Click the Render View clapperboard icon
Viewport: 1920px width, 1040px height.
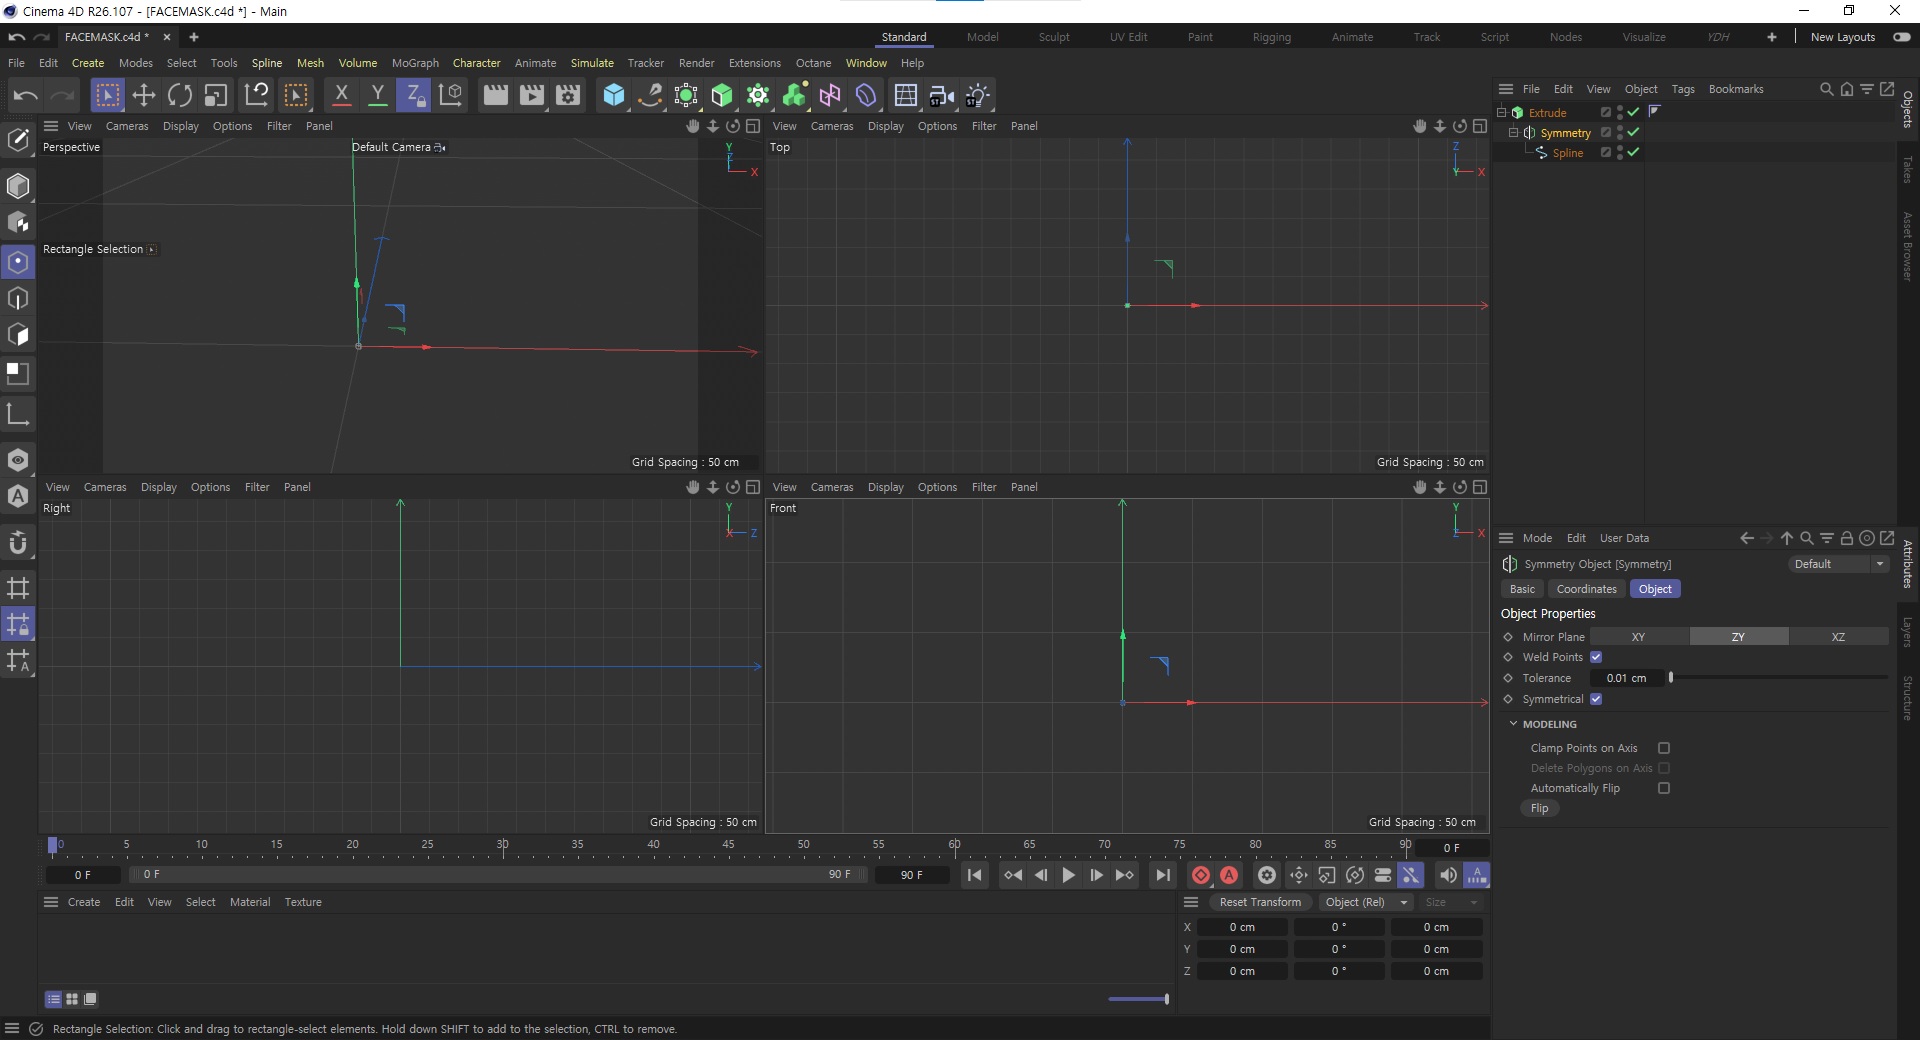coord(495,95)
